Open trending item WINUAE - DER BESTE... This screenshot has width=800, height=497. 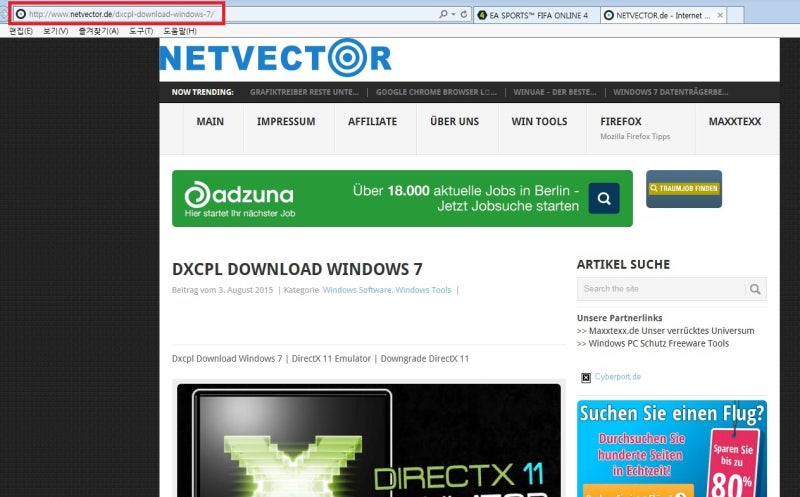click(555, 92)
